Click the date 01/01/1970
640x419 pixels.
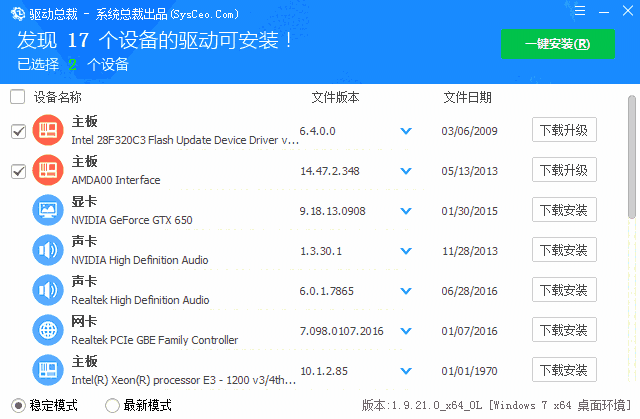click(469, 371)
